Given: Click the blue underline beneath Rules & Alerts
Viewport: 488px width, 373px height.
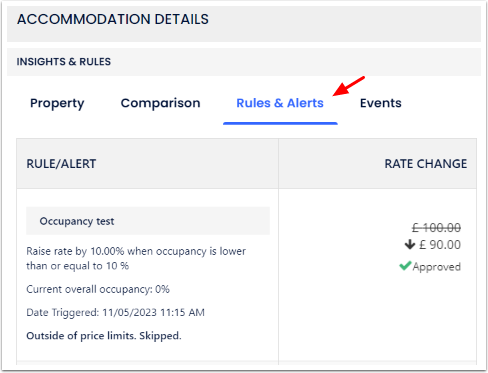Looking at the screenshot, I should (280, 123).
